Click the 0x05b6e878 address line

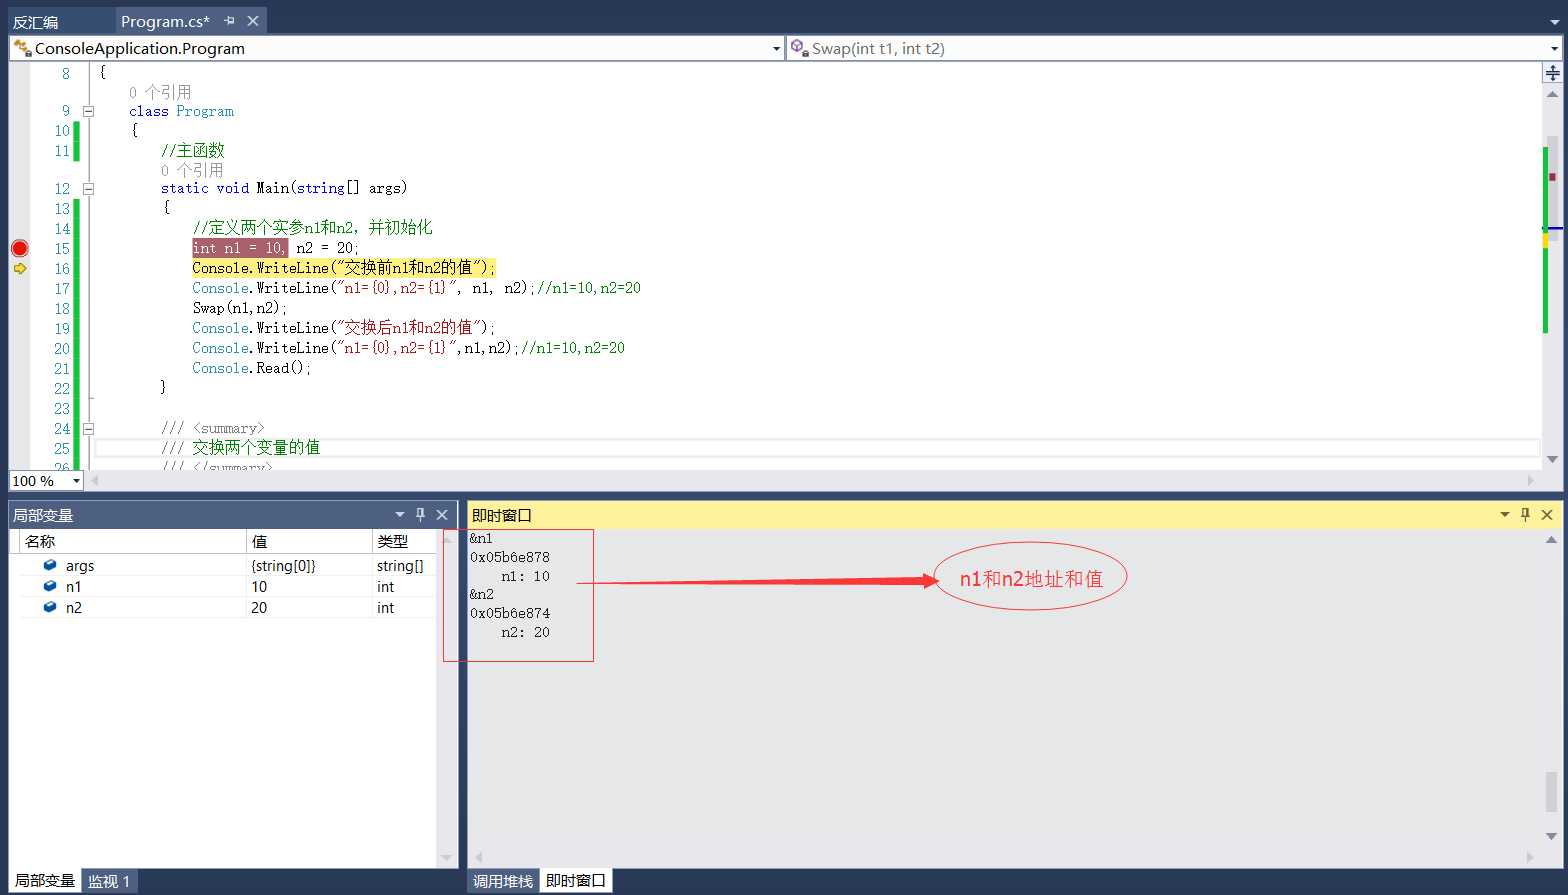click(510, 557)
